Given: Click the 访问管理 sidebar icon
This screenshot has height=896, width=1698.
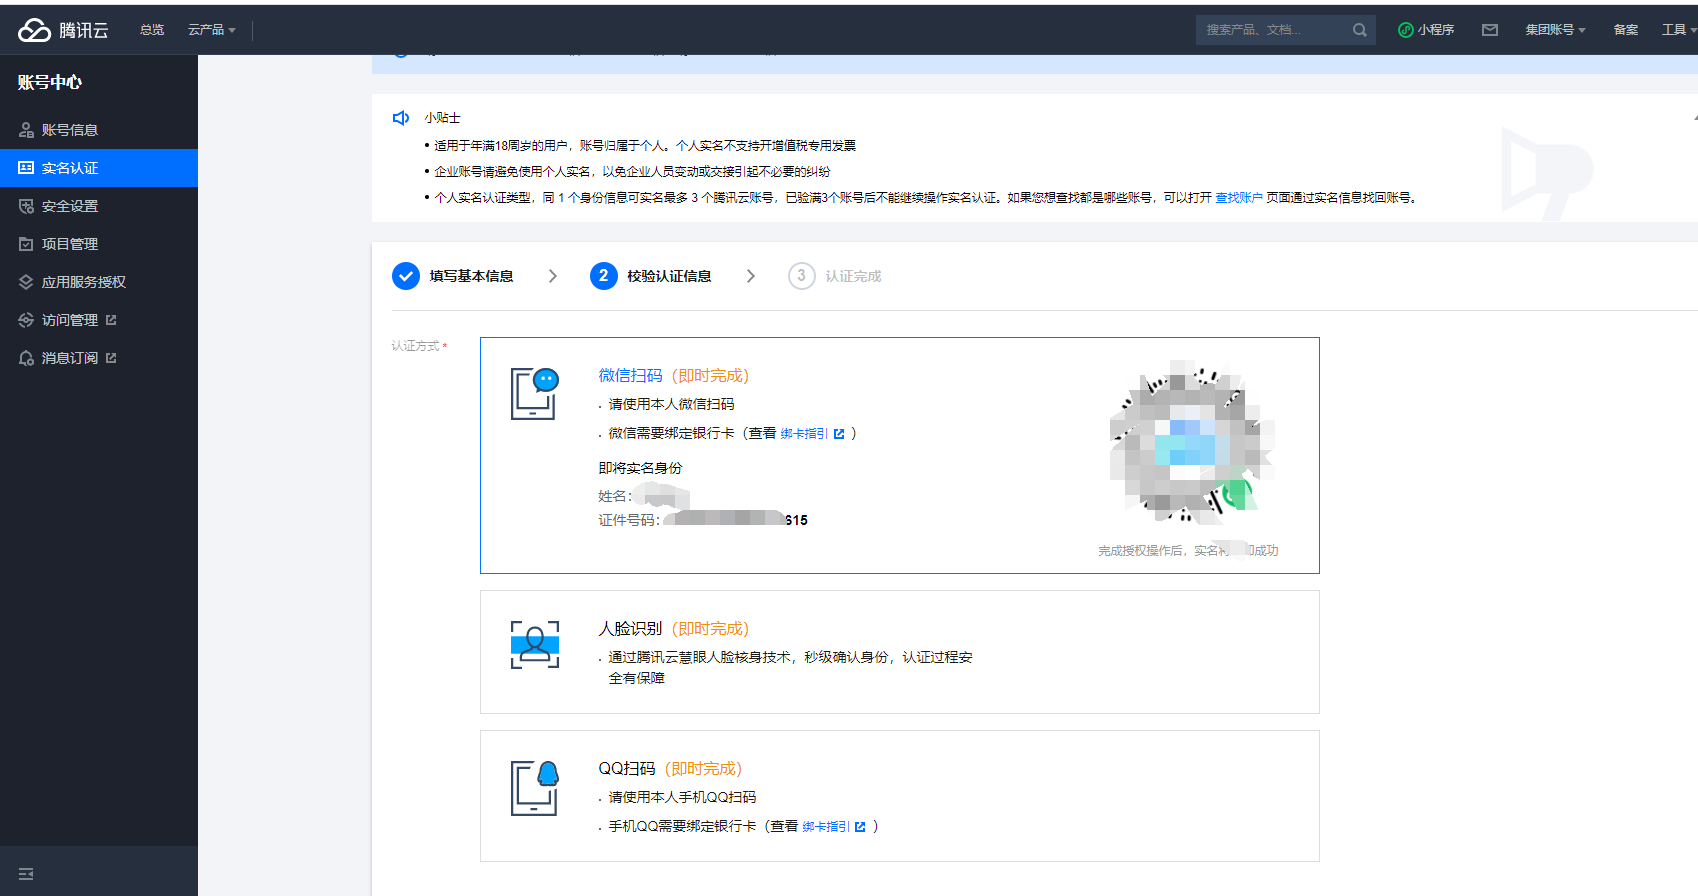Looking at the screenshot, I should click(x=26, y=320).
